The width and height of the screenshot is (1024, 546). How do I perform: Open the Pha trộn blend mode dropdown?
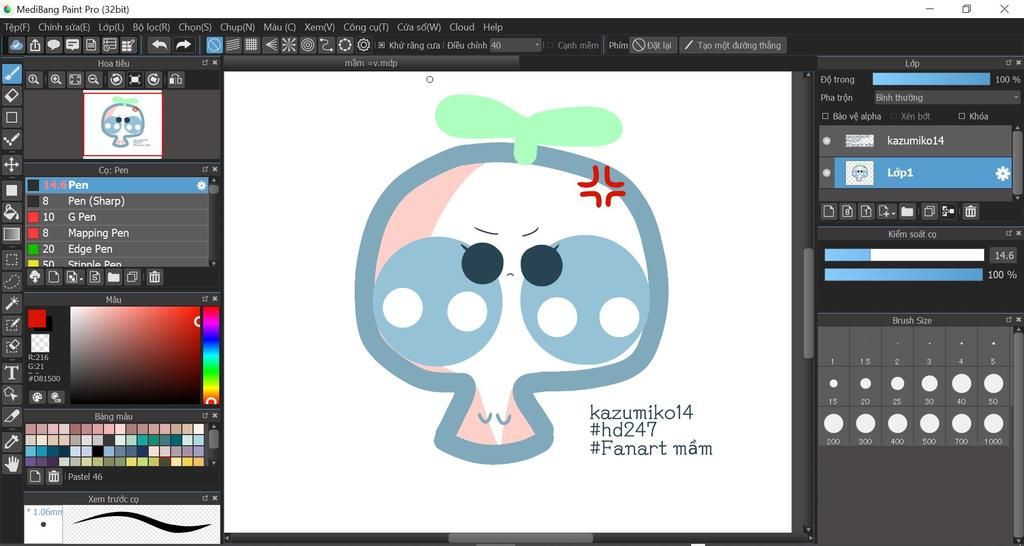(946, 97)
